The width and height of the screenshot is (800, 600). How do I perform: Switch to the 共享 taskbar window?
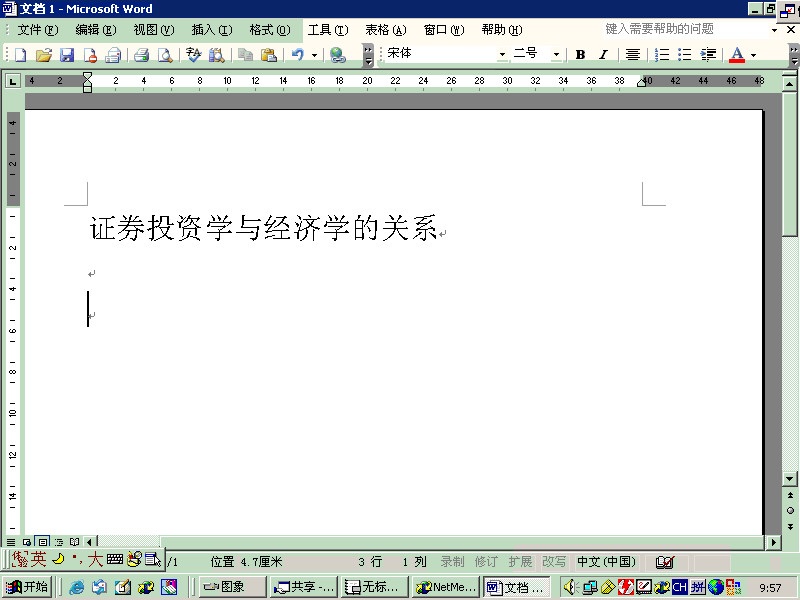pos(304,587)
